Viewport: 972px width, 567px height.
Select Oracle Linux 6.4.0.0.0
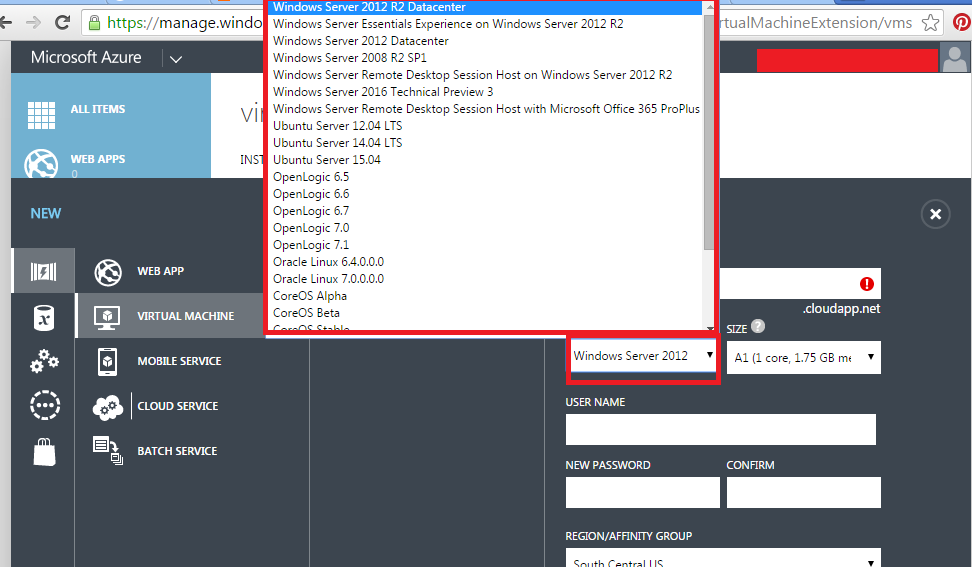point(487,262)
